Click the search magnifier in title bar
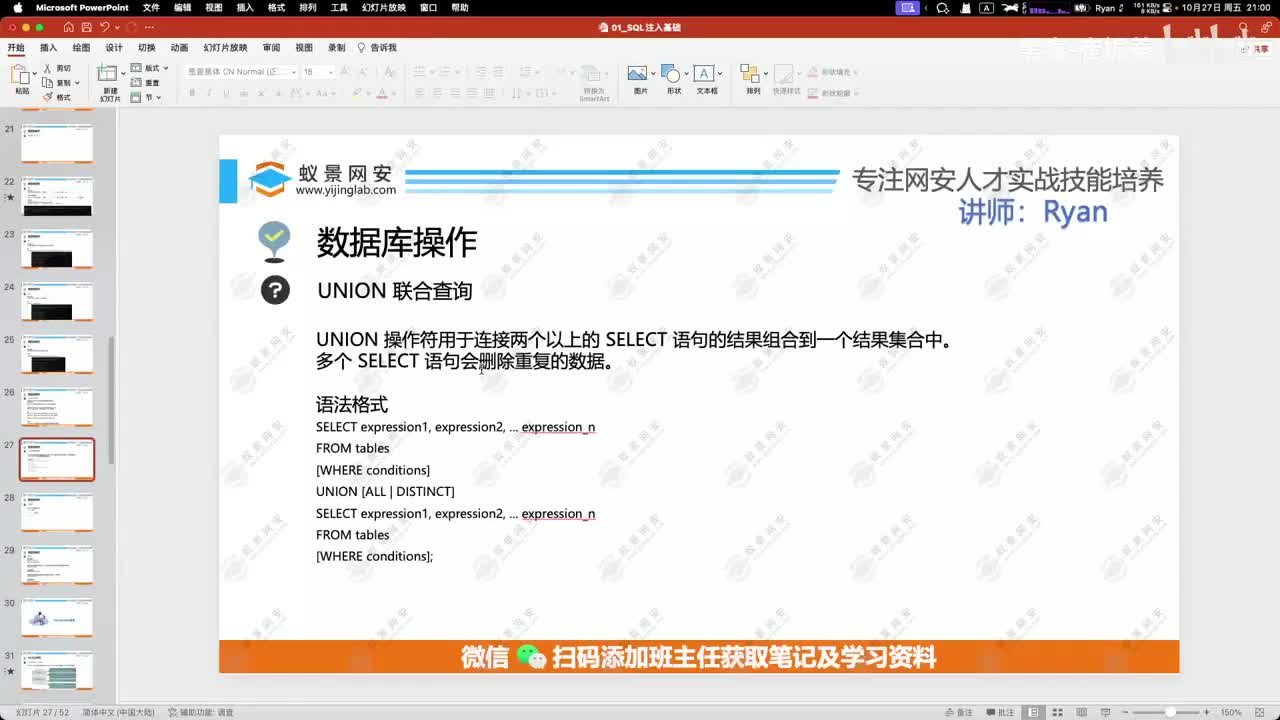The image size is (1280, 720). click(x=1241, y=27)
